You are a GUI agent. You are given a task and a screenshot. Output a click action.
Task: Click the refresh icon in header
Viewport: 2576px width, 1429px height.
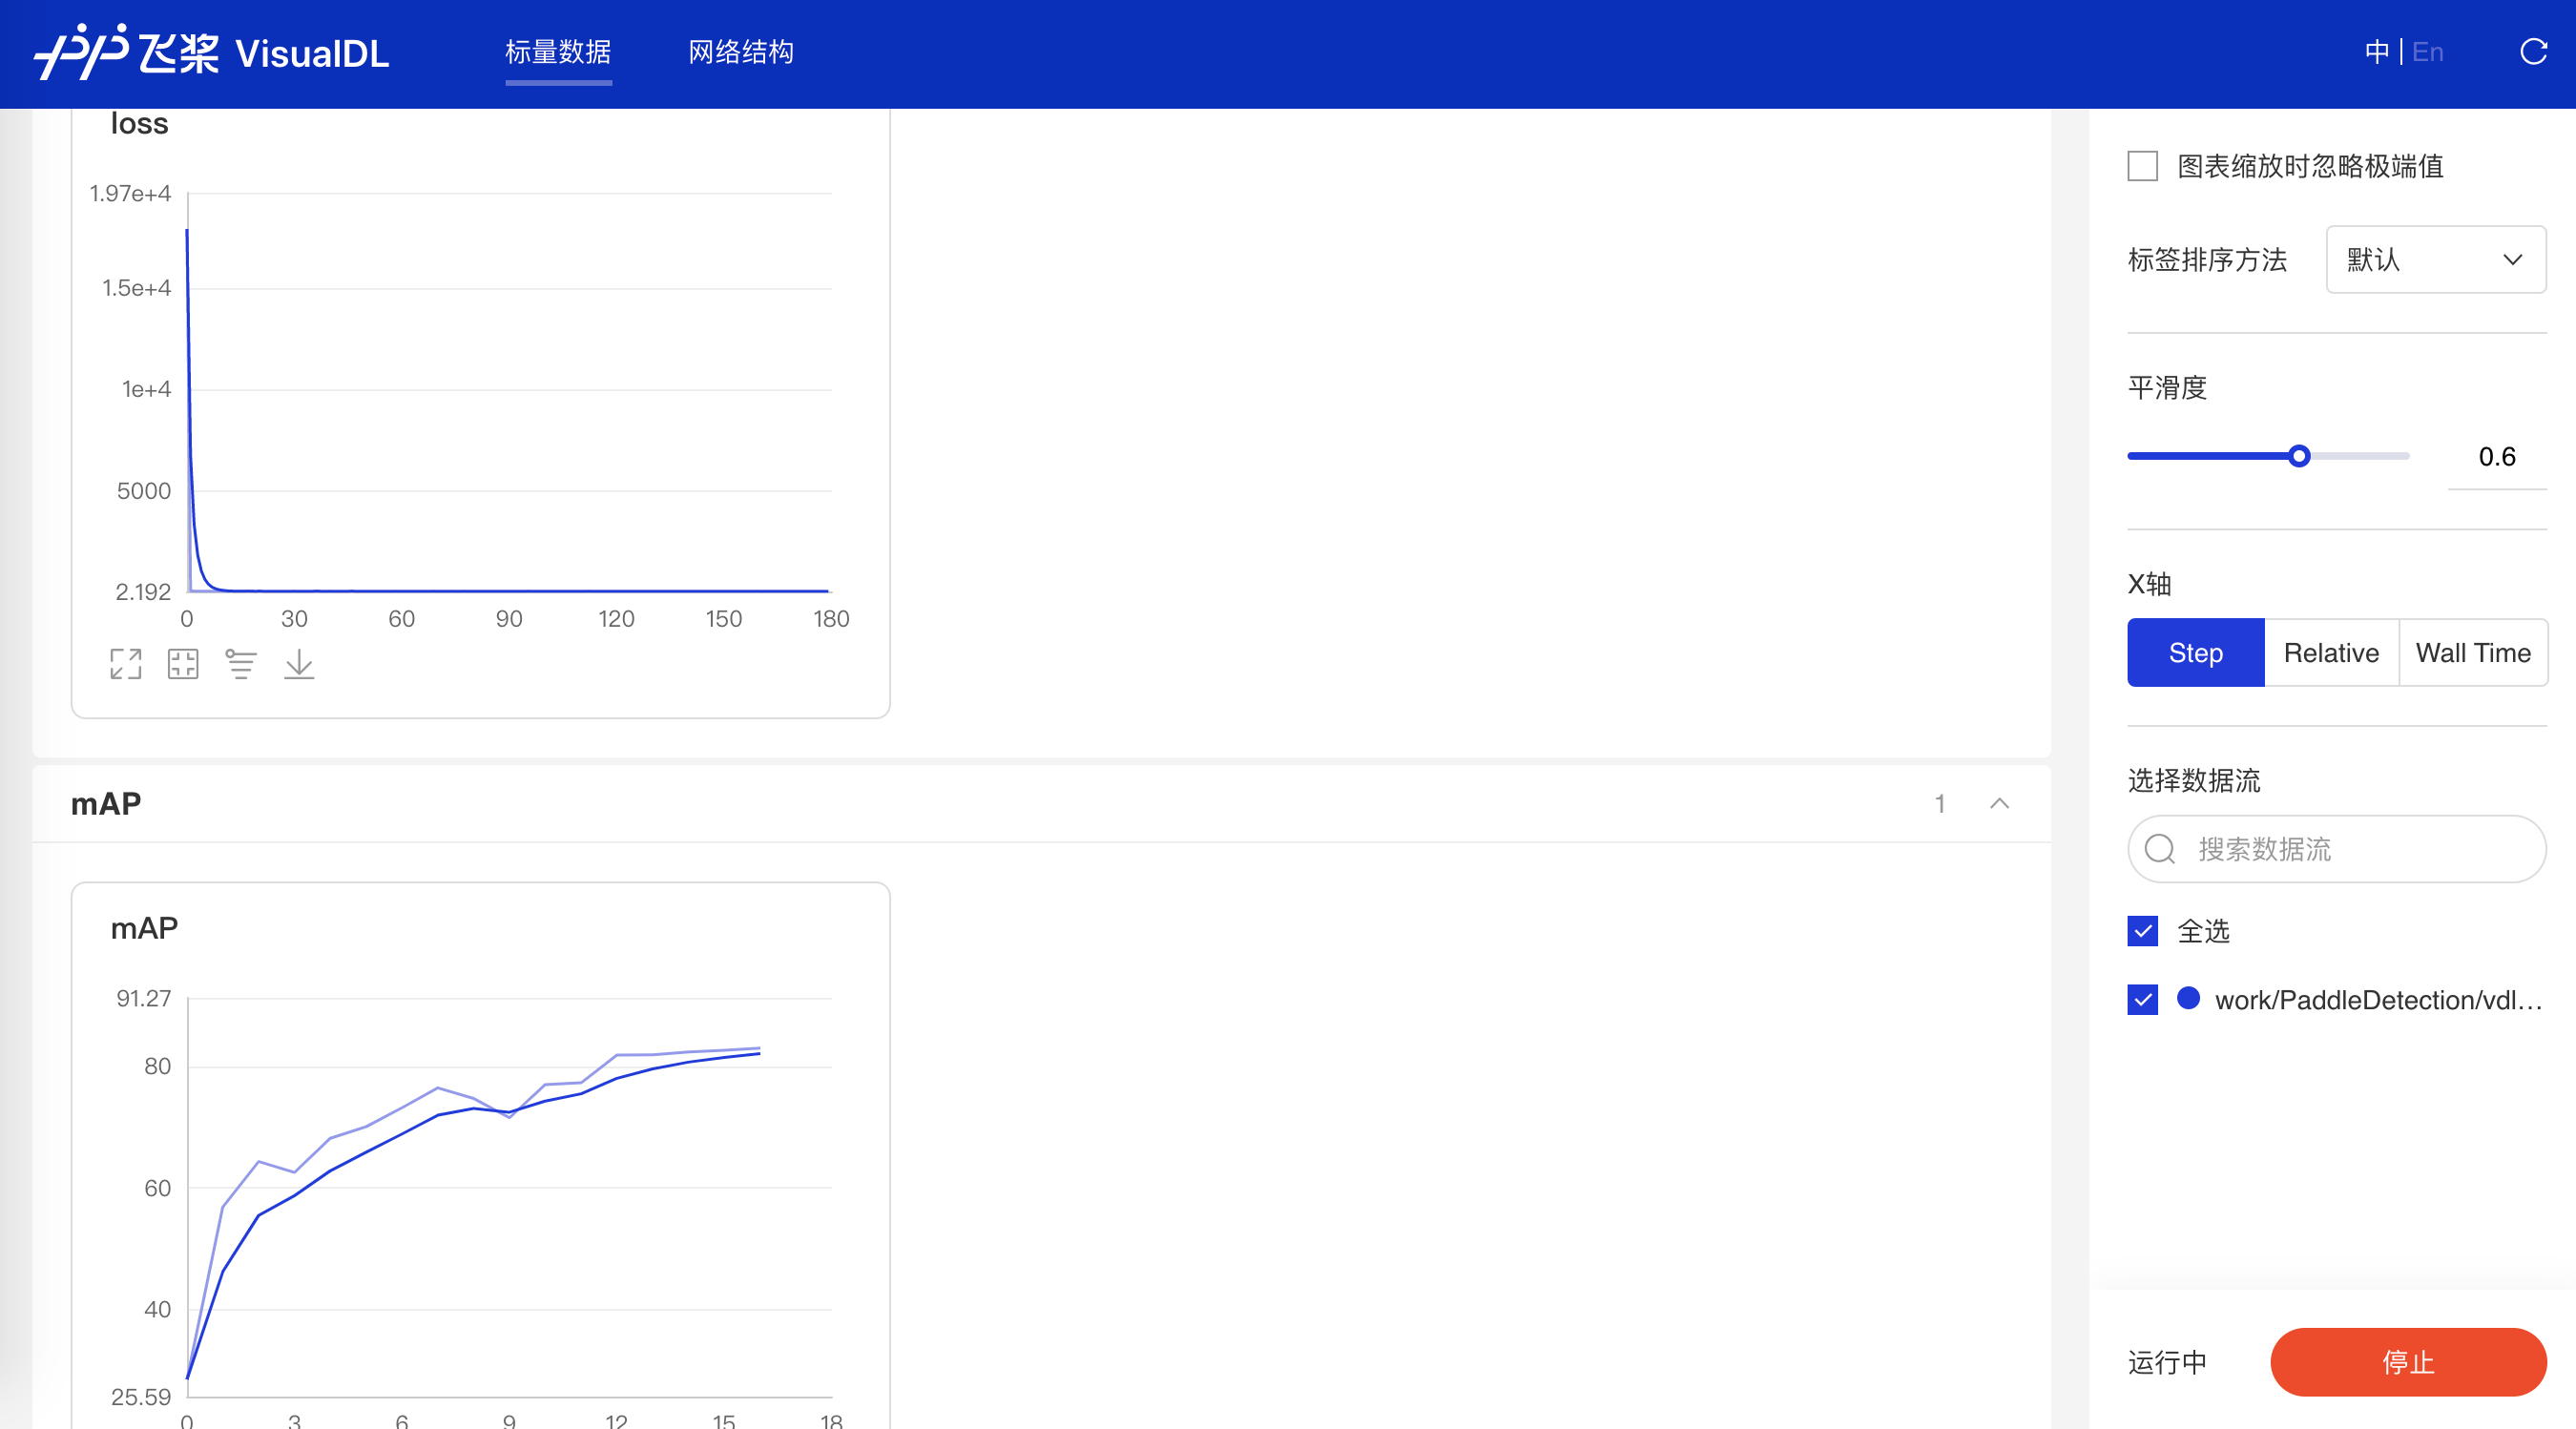coord(2533,52)
